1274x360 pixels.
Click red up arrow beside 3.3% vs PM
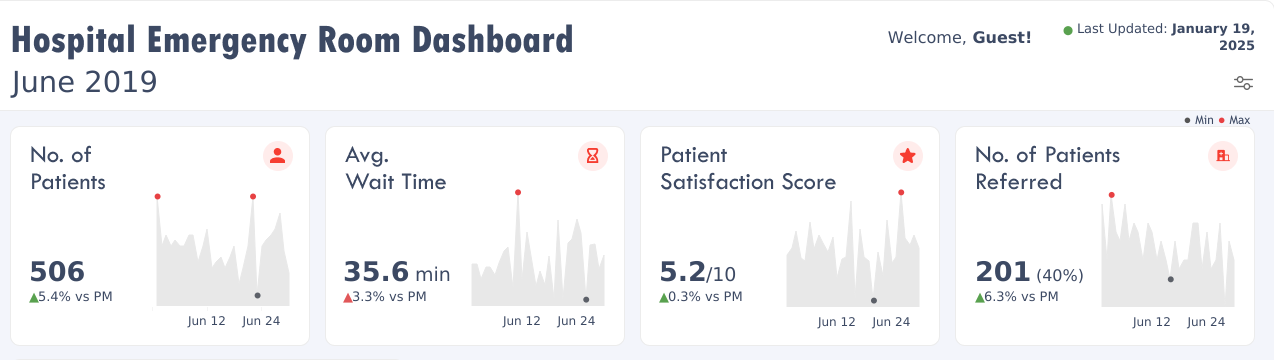click(348, 297)
